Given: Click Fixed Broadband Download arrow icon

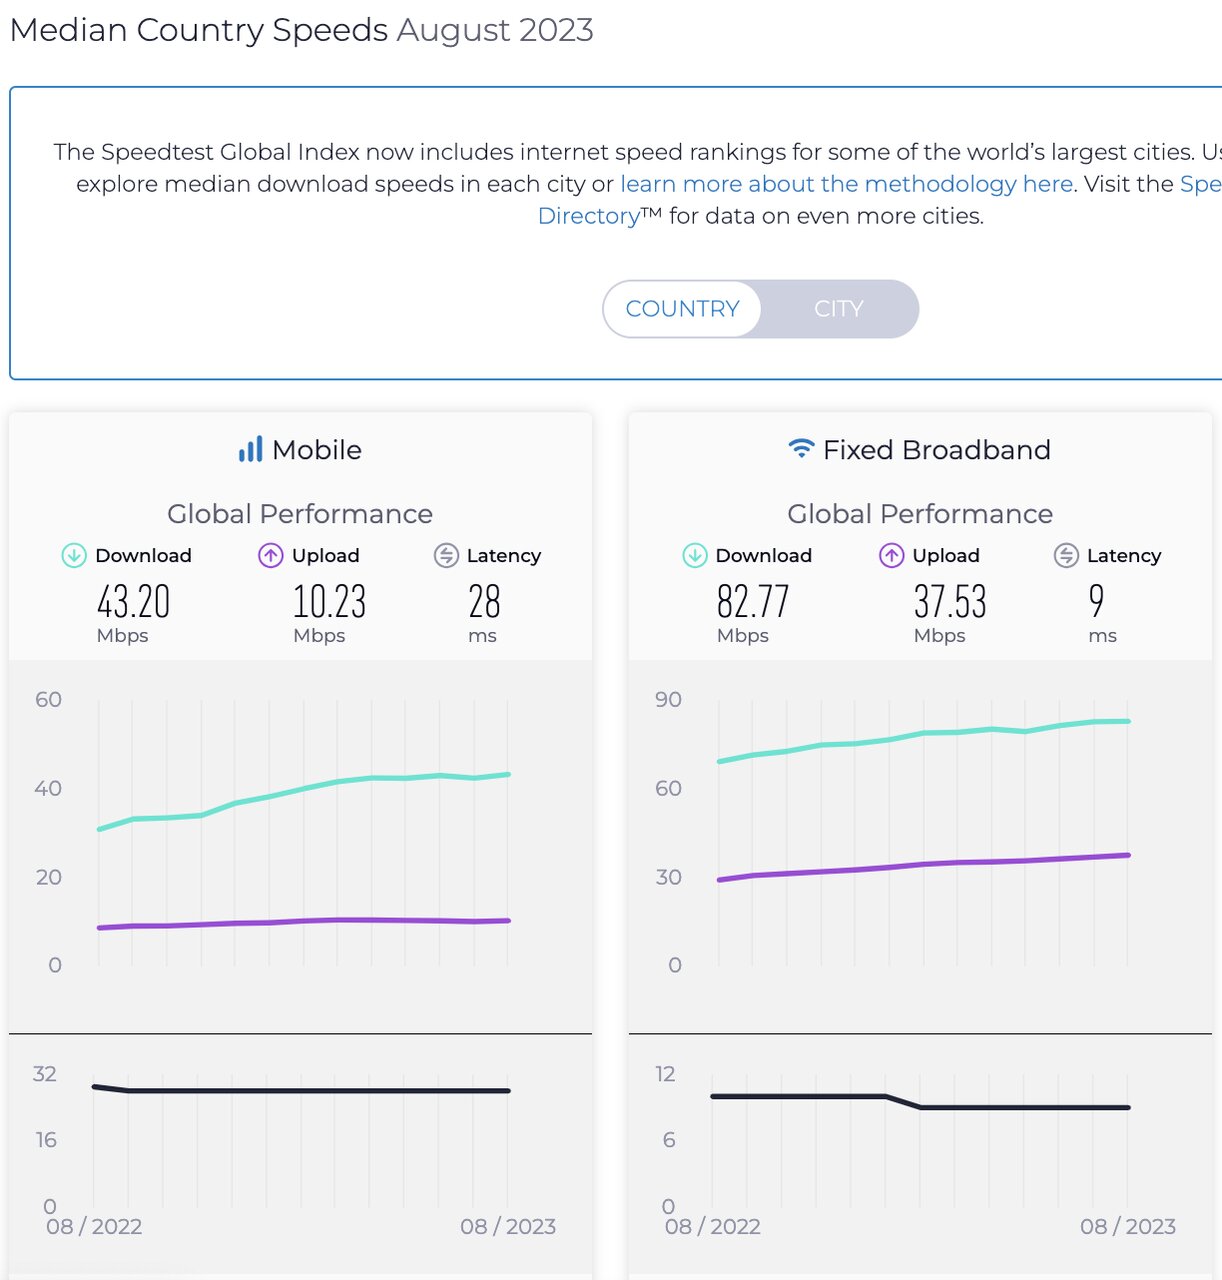Looking at the screenshot, I should point(694,555).
